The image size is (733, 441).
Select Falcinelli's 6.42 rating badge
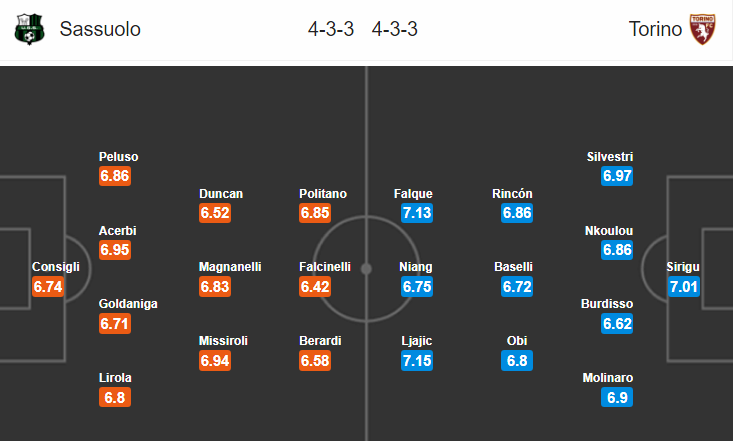315,287
